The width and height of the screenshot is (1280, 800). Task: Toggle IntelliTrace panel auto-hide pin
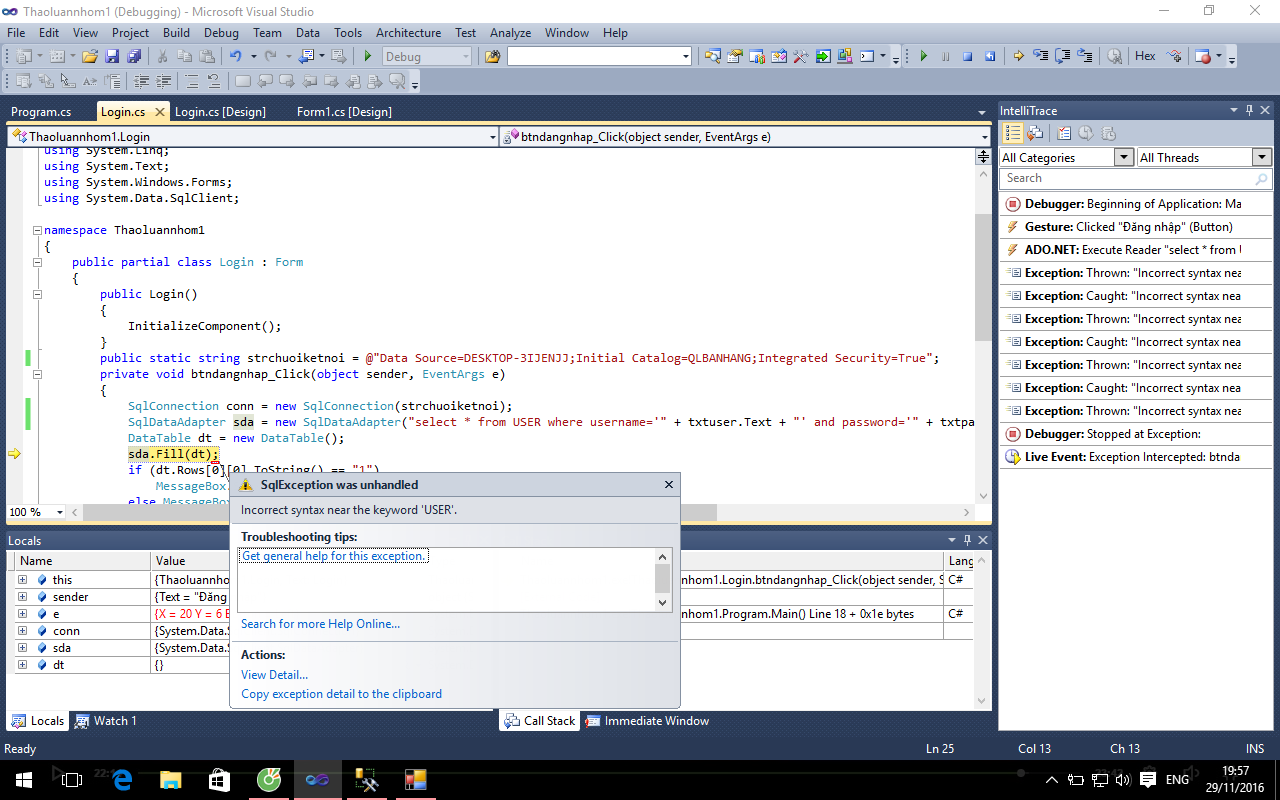1248,111
